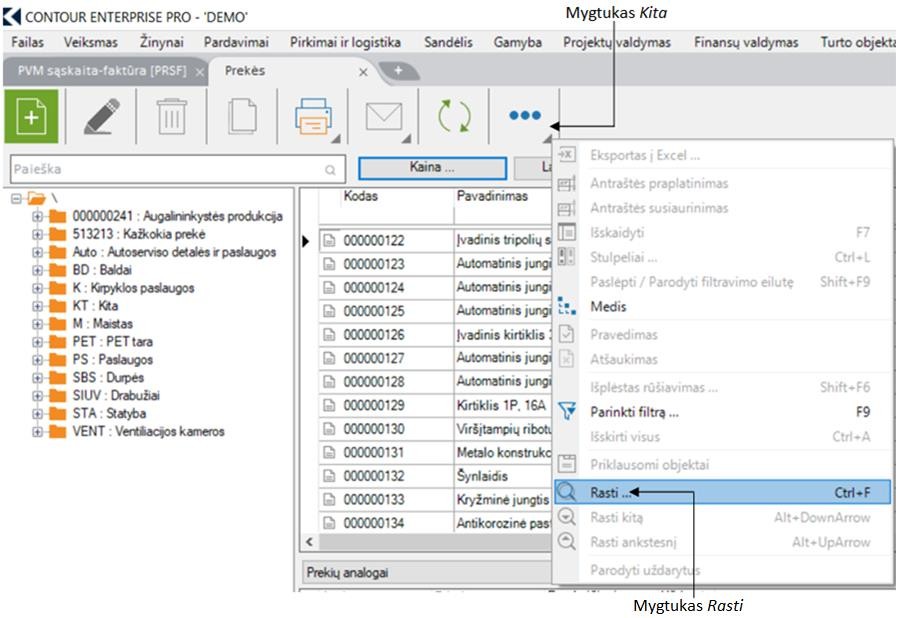Screen dimensions: 899x618
Task: Click the Kaina ... button
Action: point(432,167)
